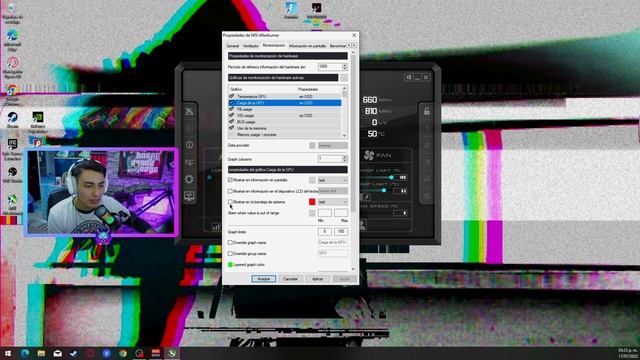This screenshot has height=360, width=640.
Task: Select the Temperatura GPU row
Action: coord(284,96)
